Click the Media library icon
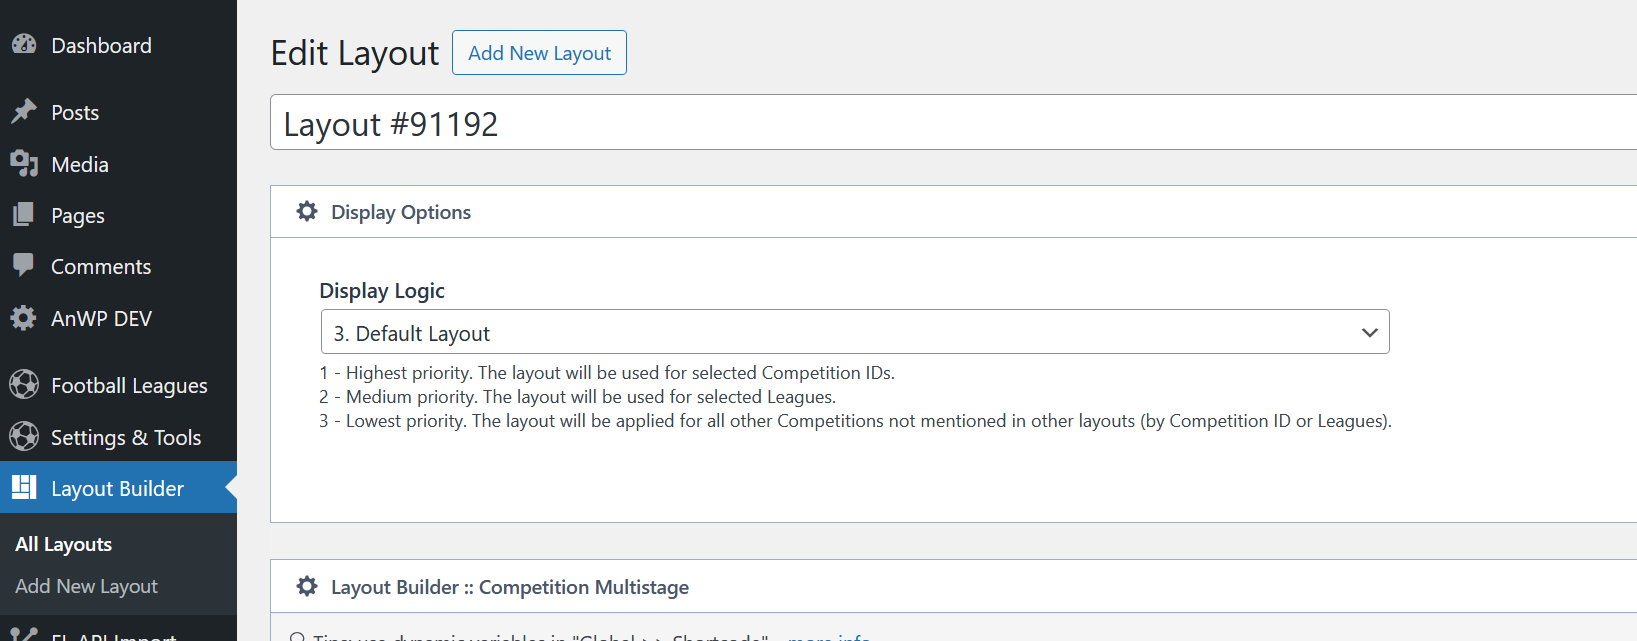Screen dimensions: 1637x641 [x=24, y=163]
